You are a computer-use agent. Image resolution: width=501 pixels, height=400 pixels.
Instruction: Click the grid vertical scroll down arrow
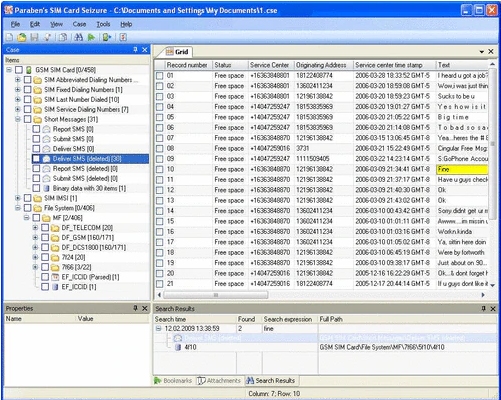point(493,285)
